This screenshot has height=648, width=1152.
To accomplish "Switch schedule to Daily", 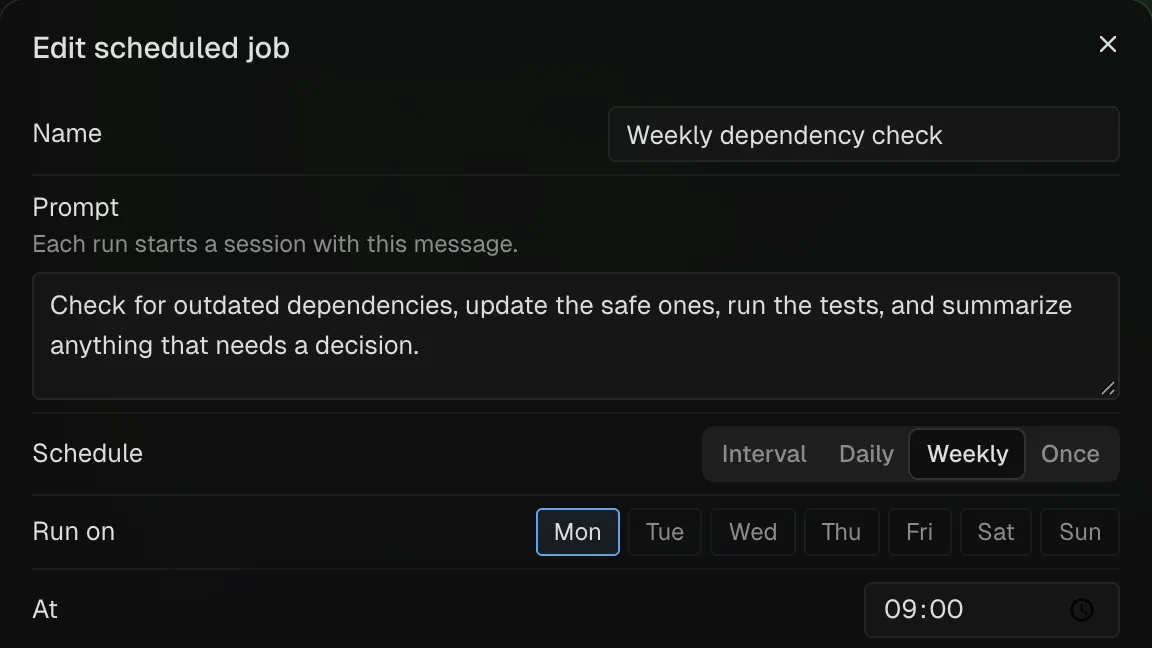I will tap(866, 454).
